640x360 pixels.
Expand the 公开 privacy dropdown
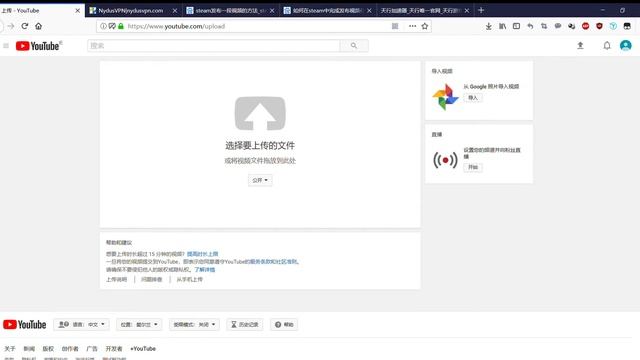pyautogui.click(x=260, y=180)
